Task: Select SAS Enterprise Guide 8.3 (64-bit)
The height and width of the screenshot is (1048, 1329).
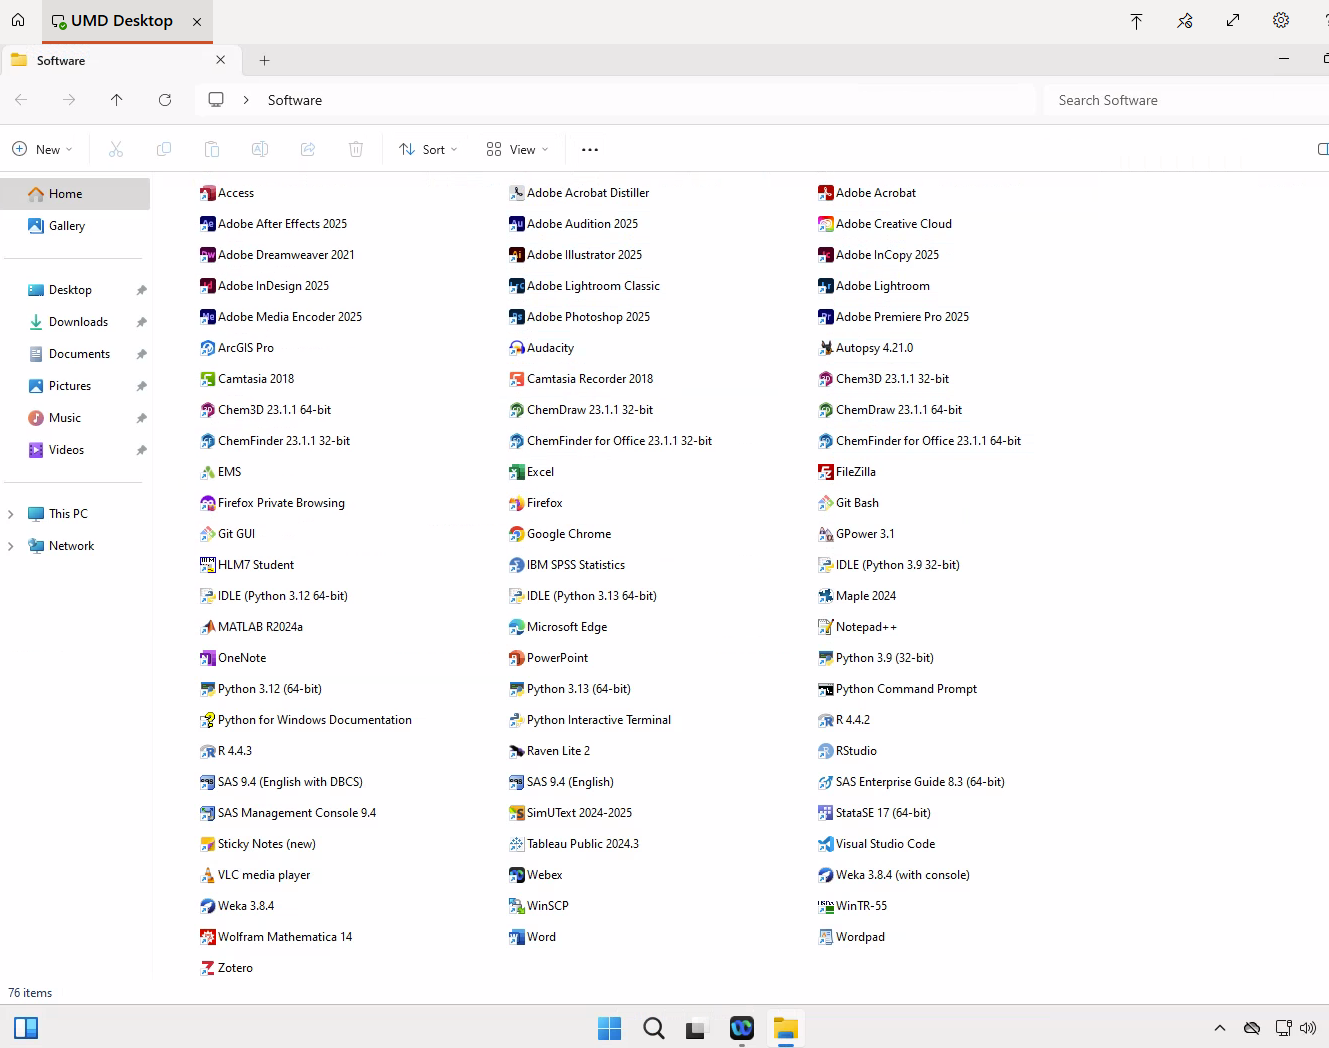Action: [x=911, y=782]
